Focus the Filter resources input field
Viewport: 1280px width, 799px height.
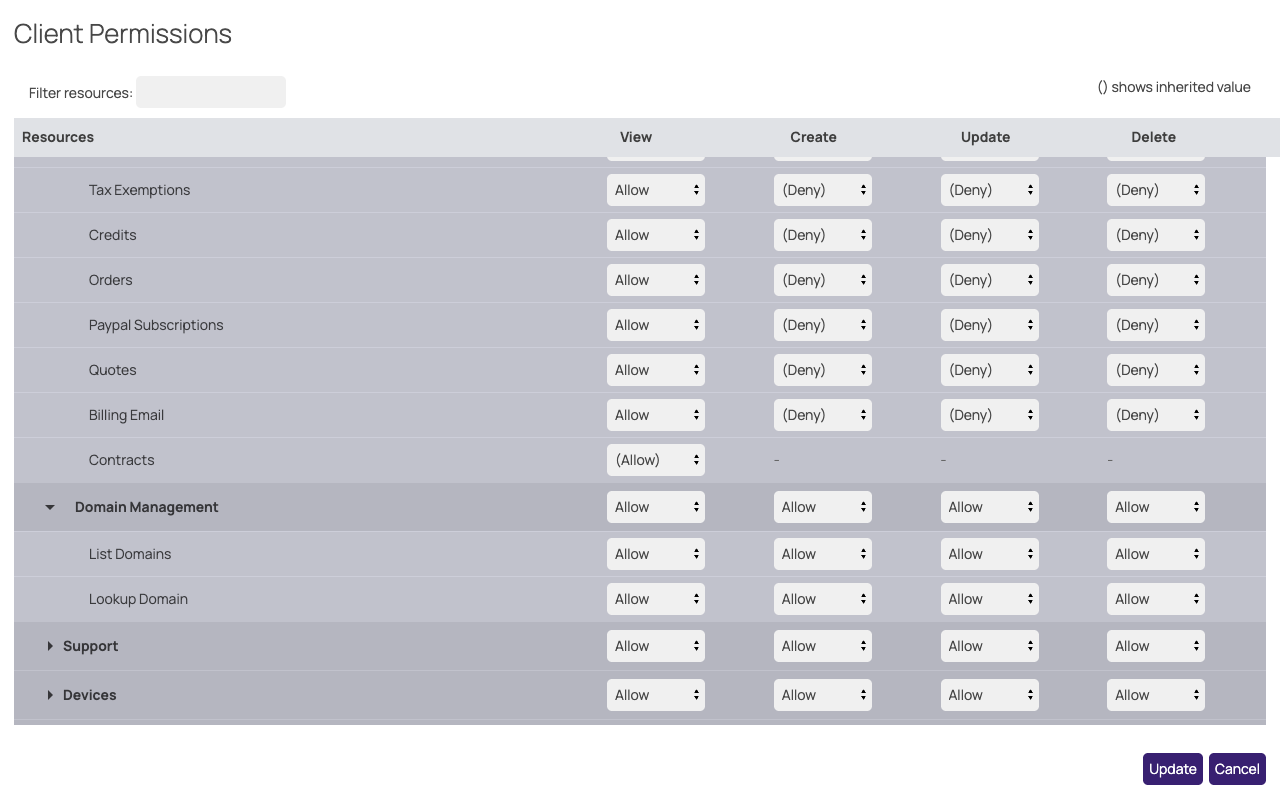[x=211, y=92]
